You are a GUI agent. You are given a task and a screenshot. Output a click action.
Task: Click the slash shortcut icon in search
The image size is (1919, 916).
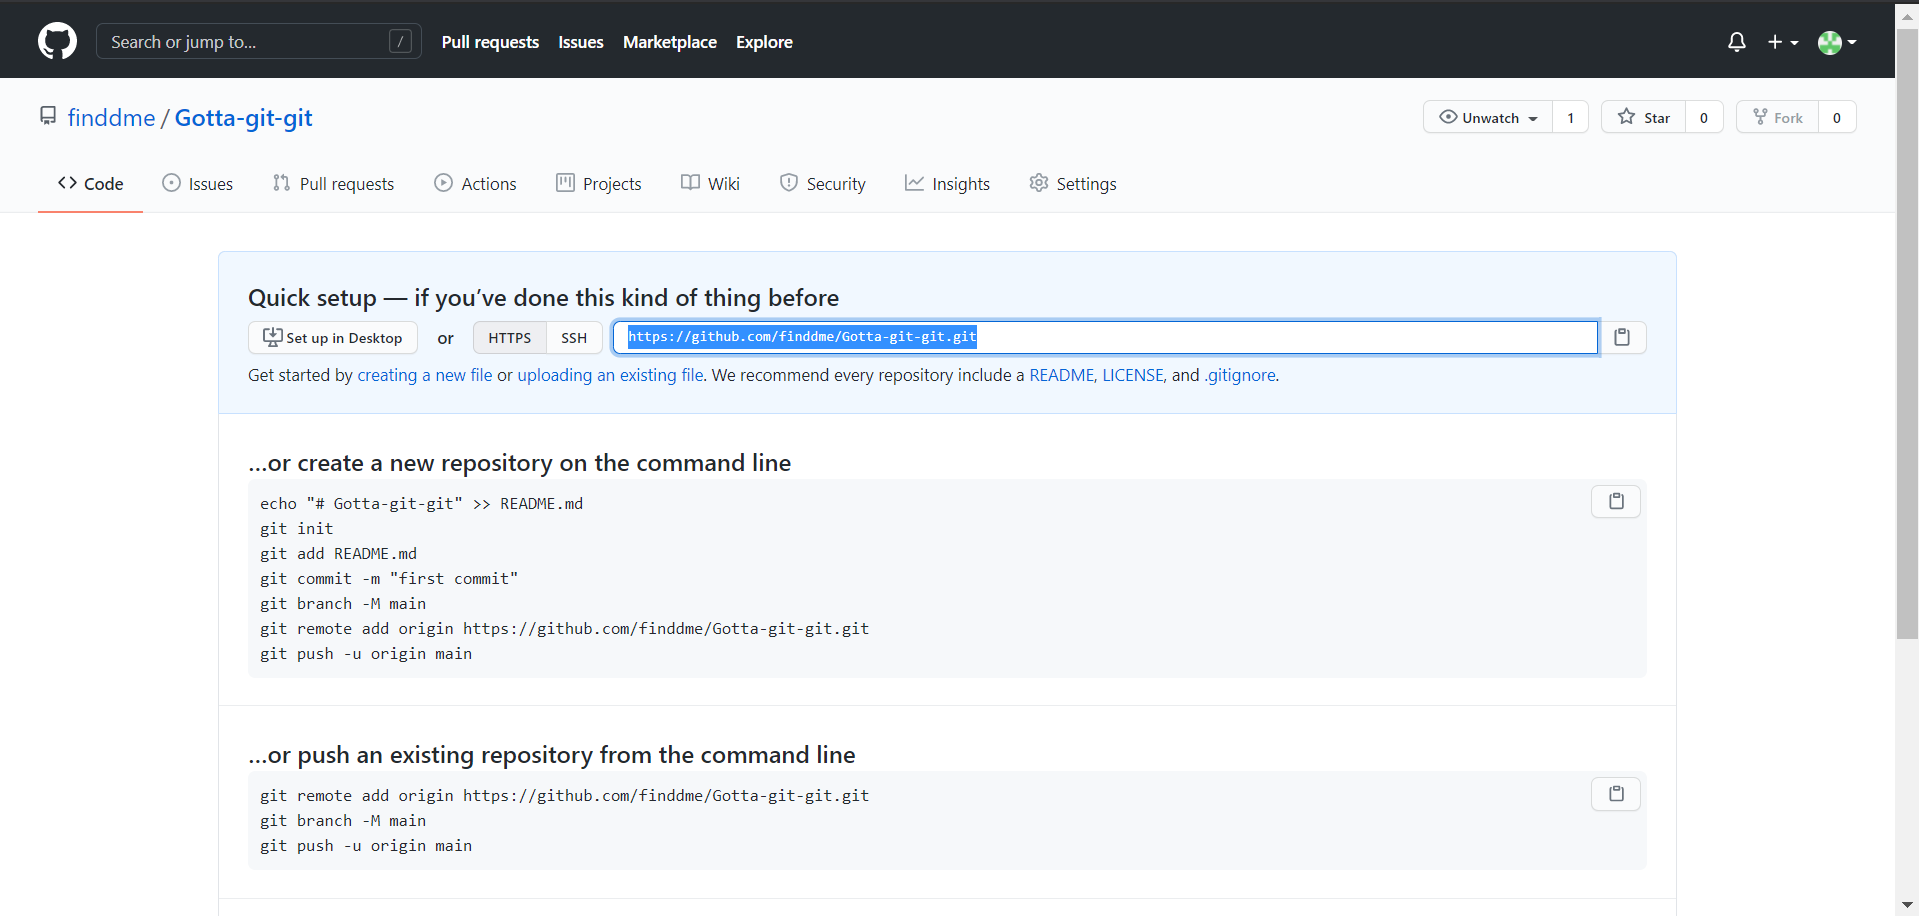click(x=400, y=41)
